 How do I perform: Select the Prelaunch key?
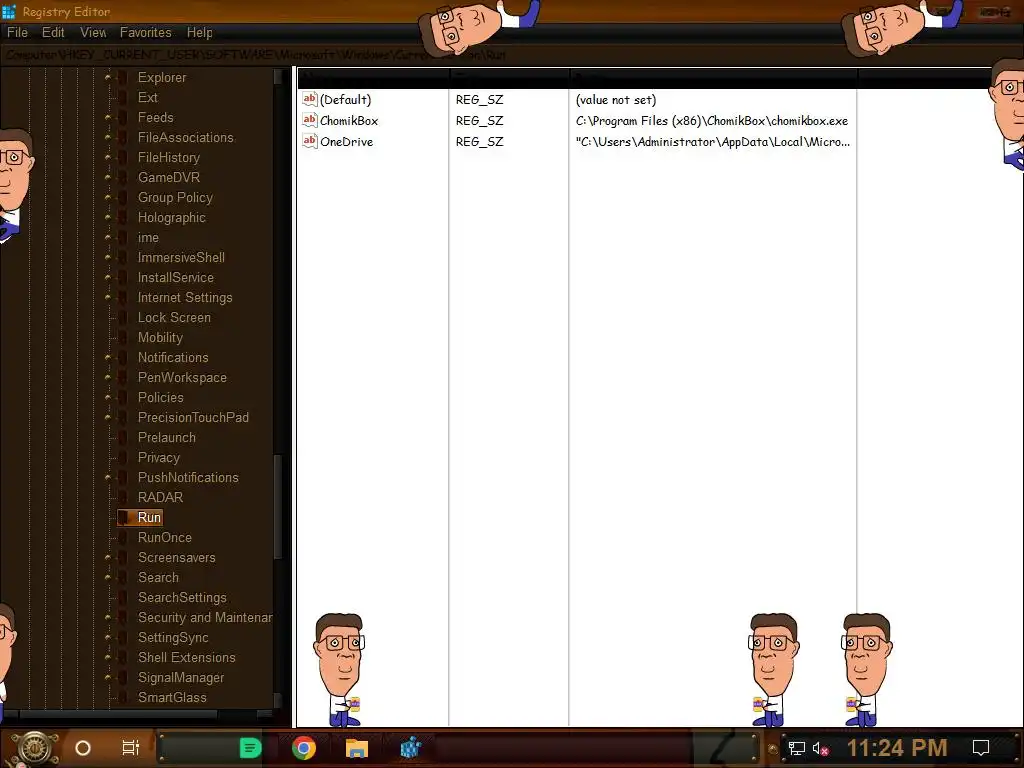167,438
